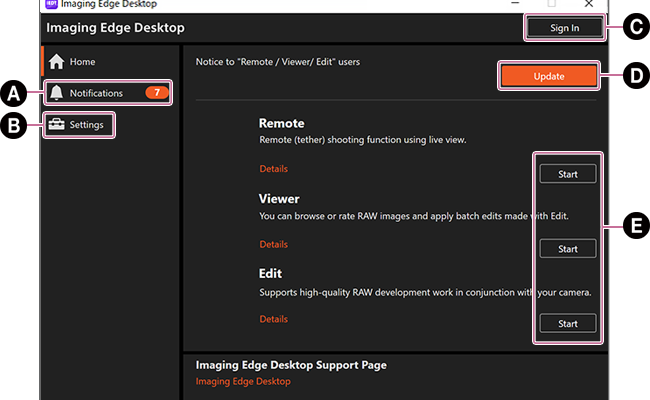This screenshot has width=650, height=400.
Task: Start the Viewer application
Action: (568, 249)
